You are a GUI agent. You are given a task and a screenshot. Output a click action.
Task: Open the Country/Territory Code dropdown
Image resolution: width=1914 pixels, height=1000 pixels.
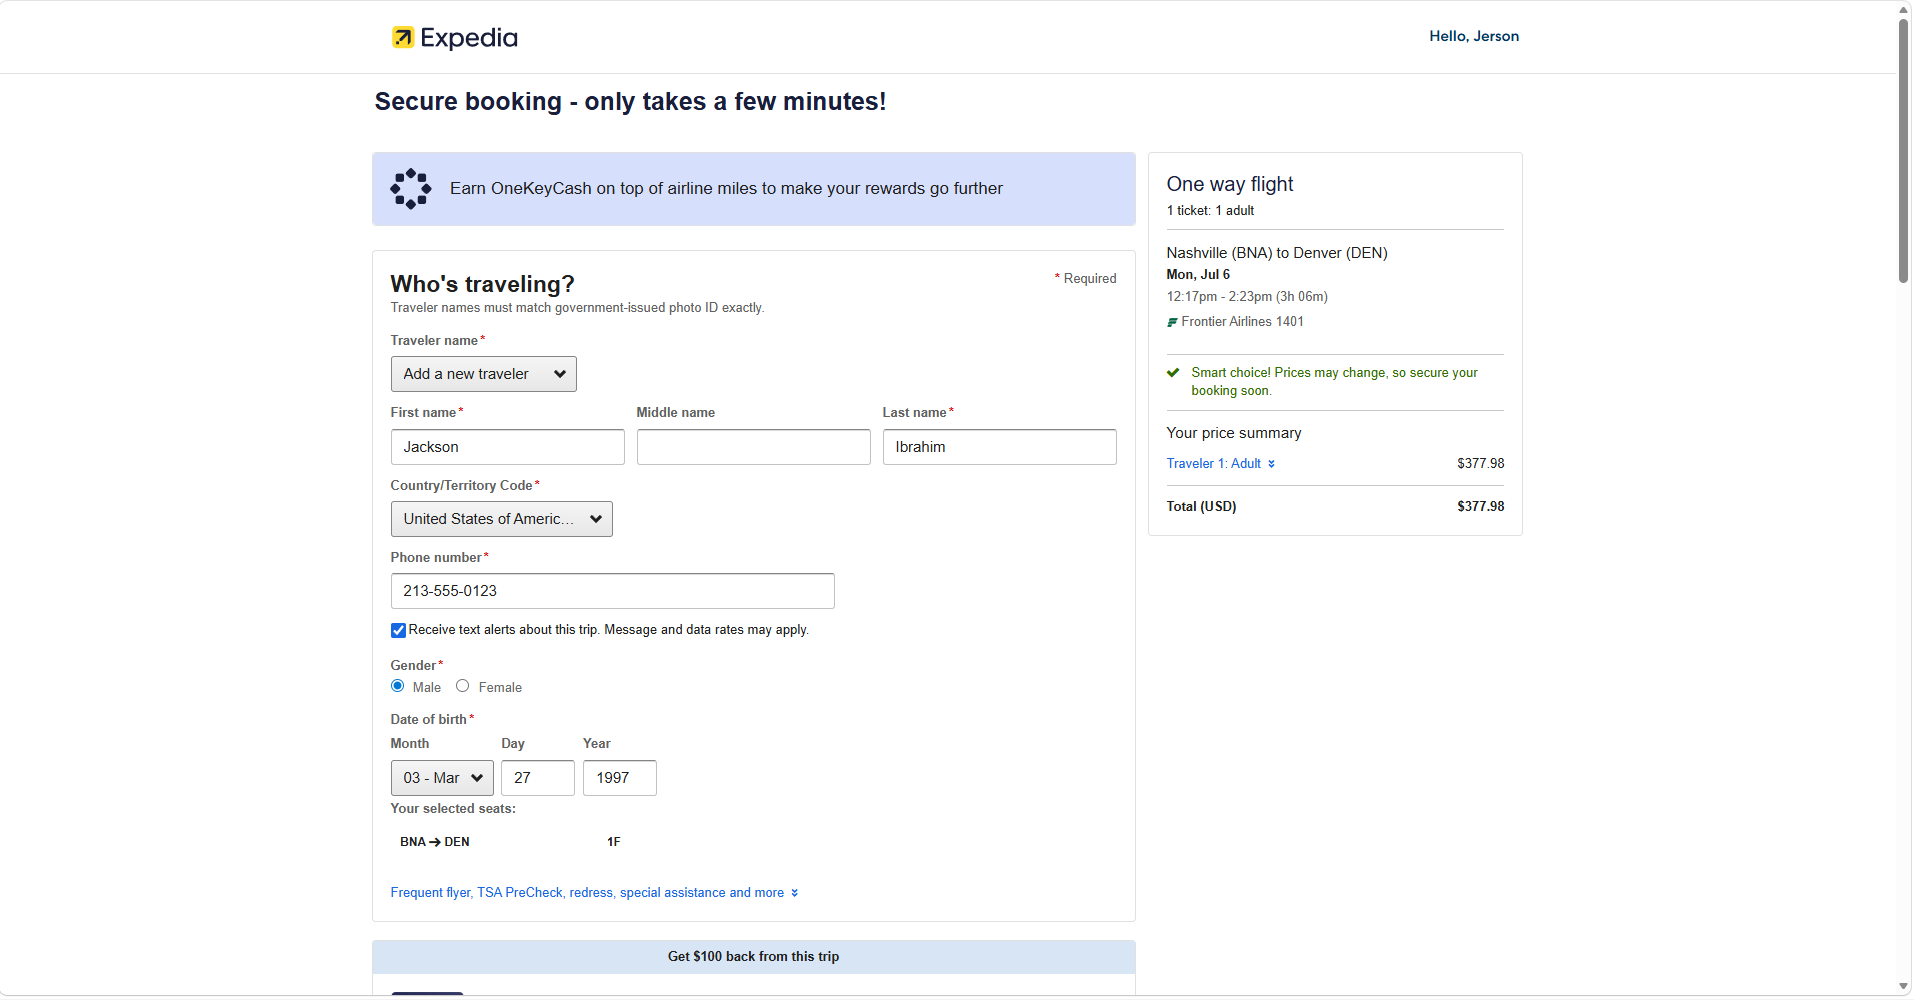501,519
